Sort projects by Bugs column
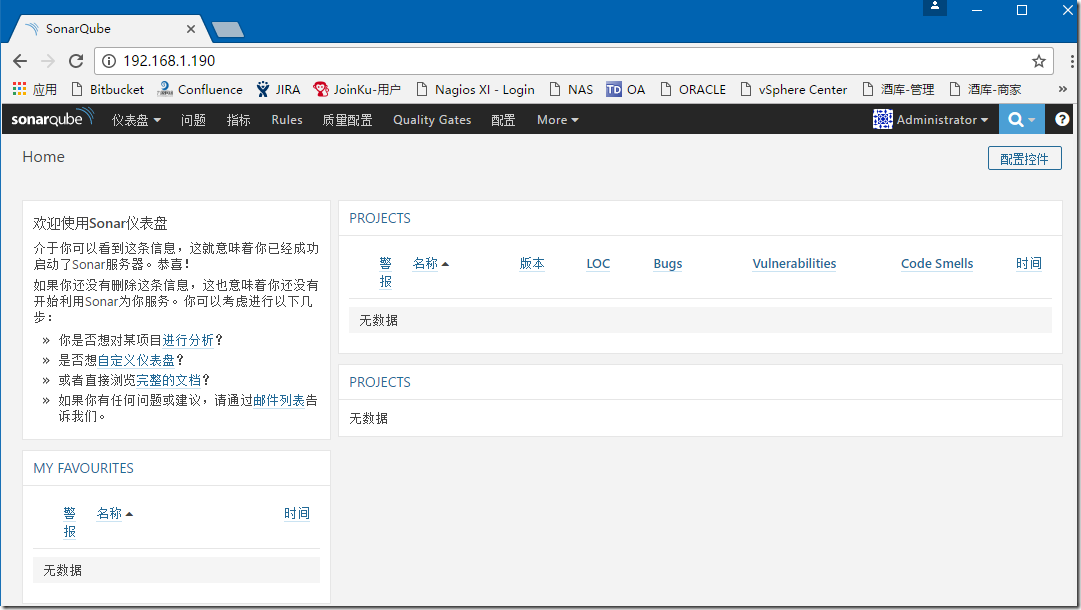 tap(668, 264)
